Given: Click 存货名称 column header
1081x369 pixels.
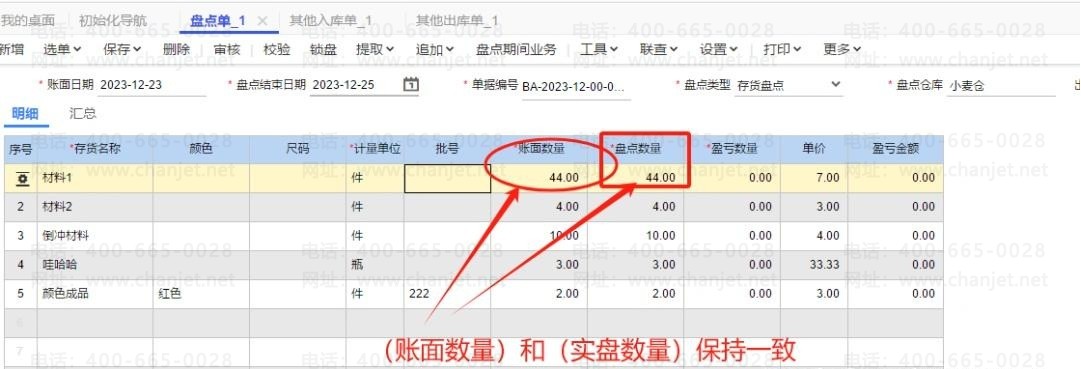Looking at the screenshot, I should pyautogui.click(x=95, y=149).
